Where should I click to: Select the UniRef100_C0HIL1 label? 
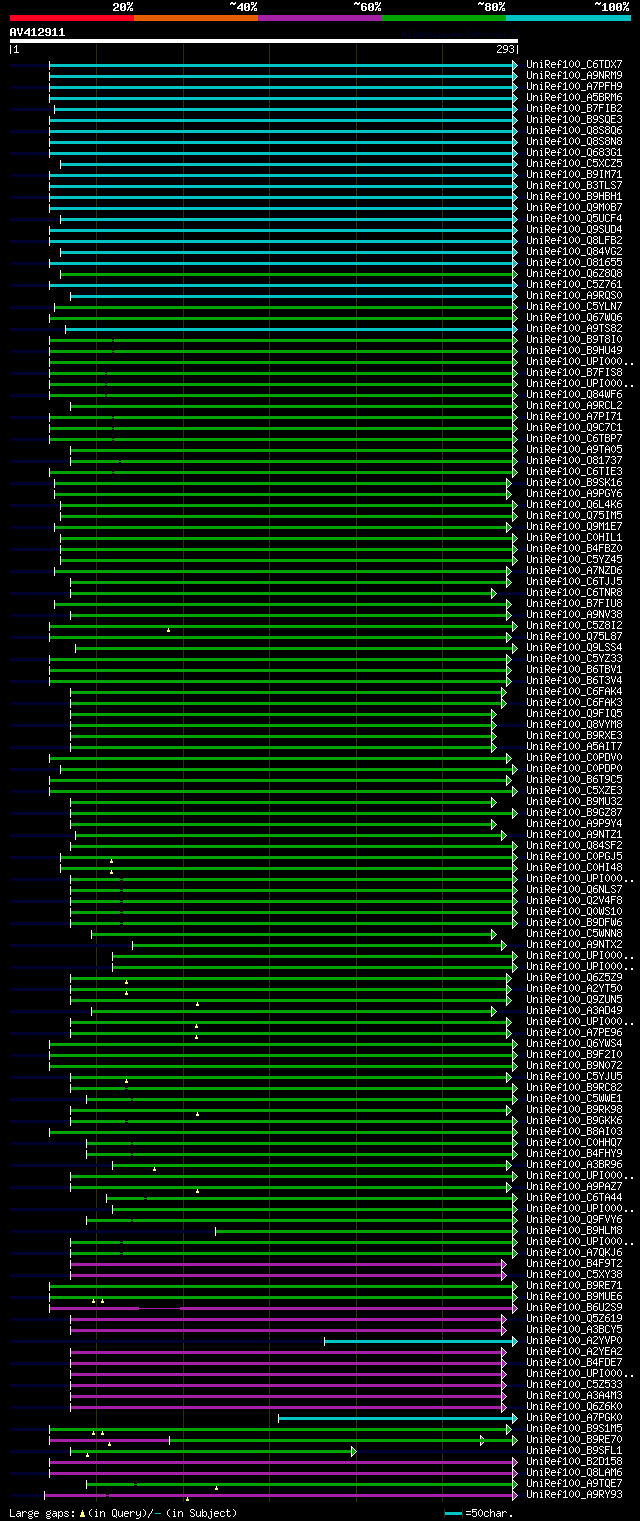[x=574, y=537]
